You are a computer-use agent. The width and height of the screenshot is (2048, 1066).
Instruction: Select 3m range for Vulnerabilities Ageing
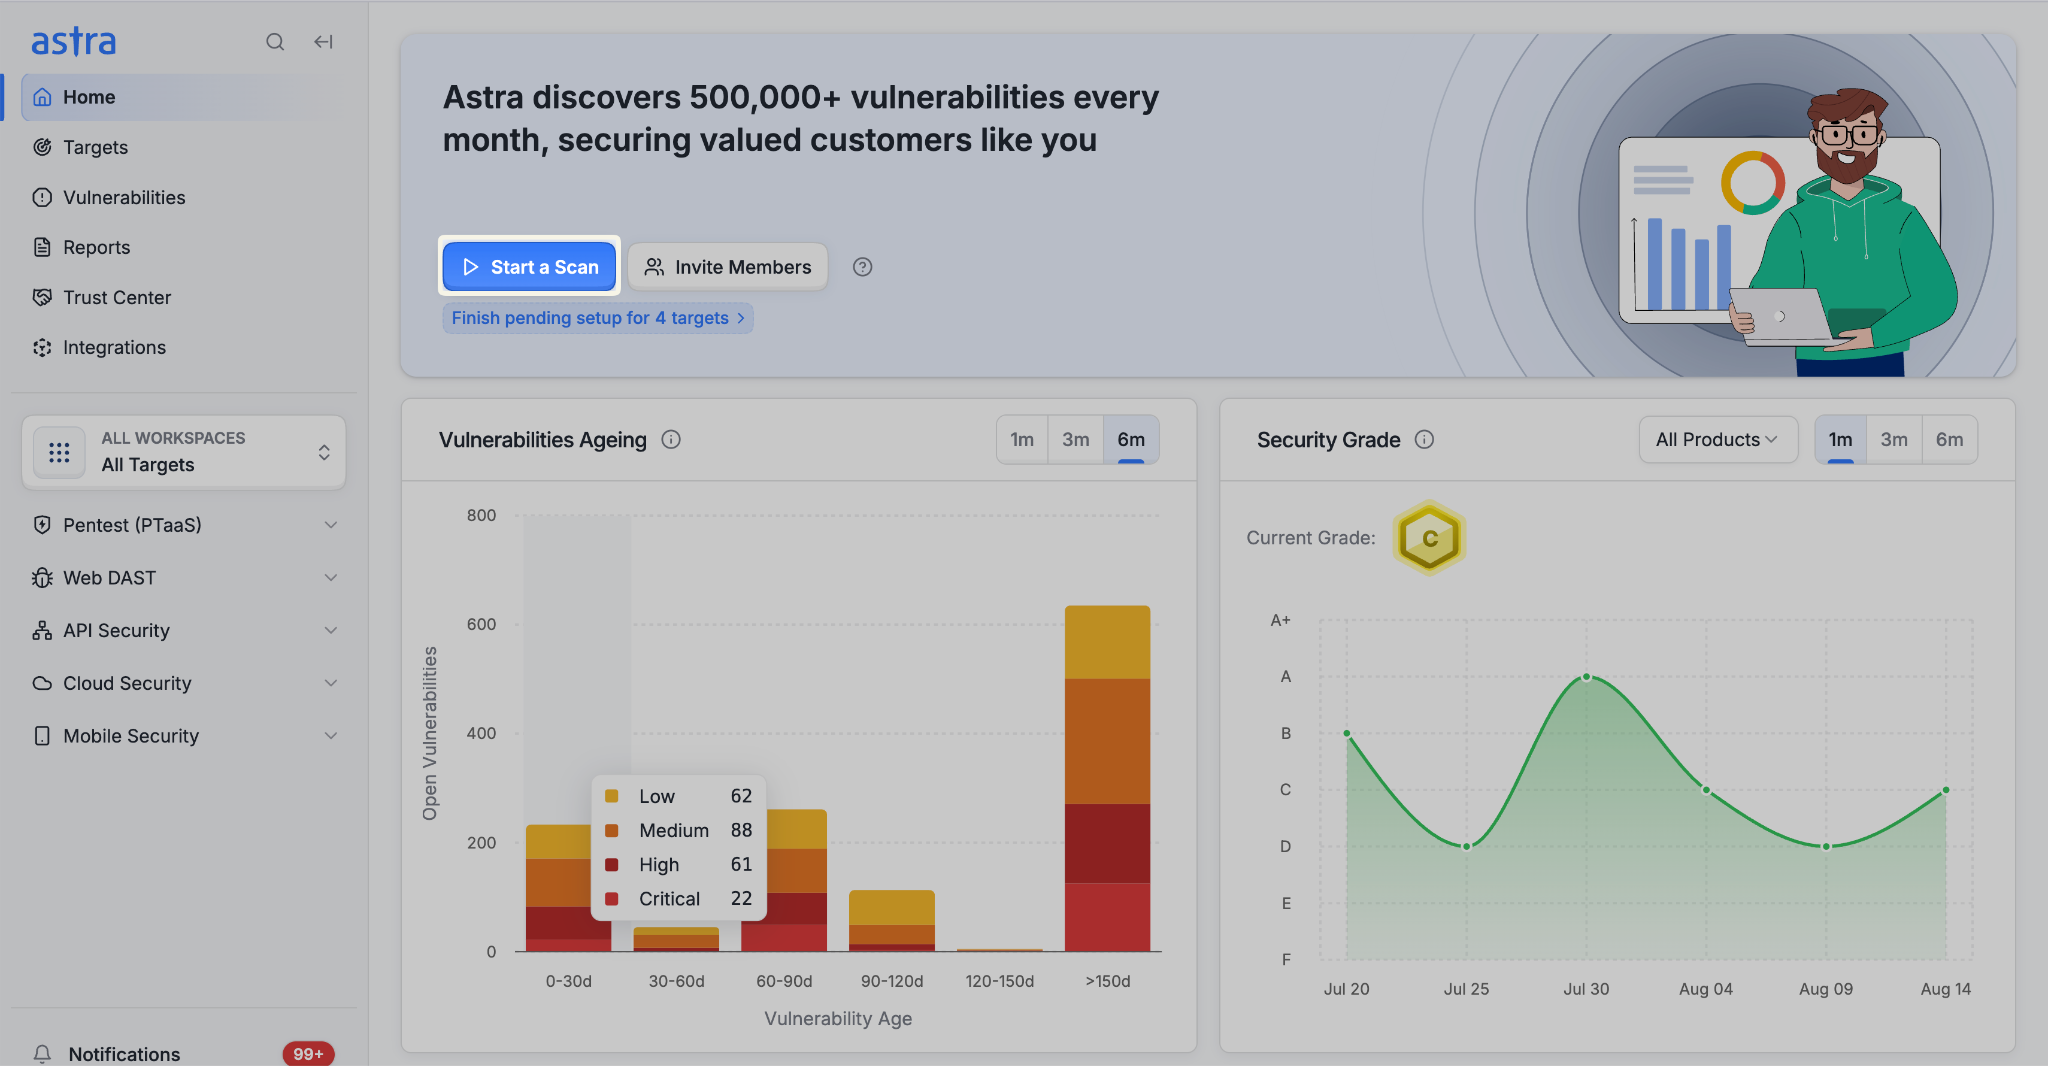(1076, 440)
